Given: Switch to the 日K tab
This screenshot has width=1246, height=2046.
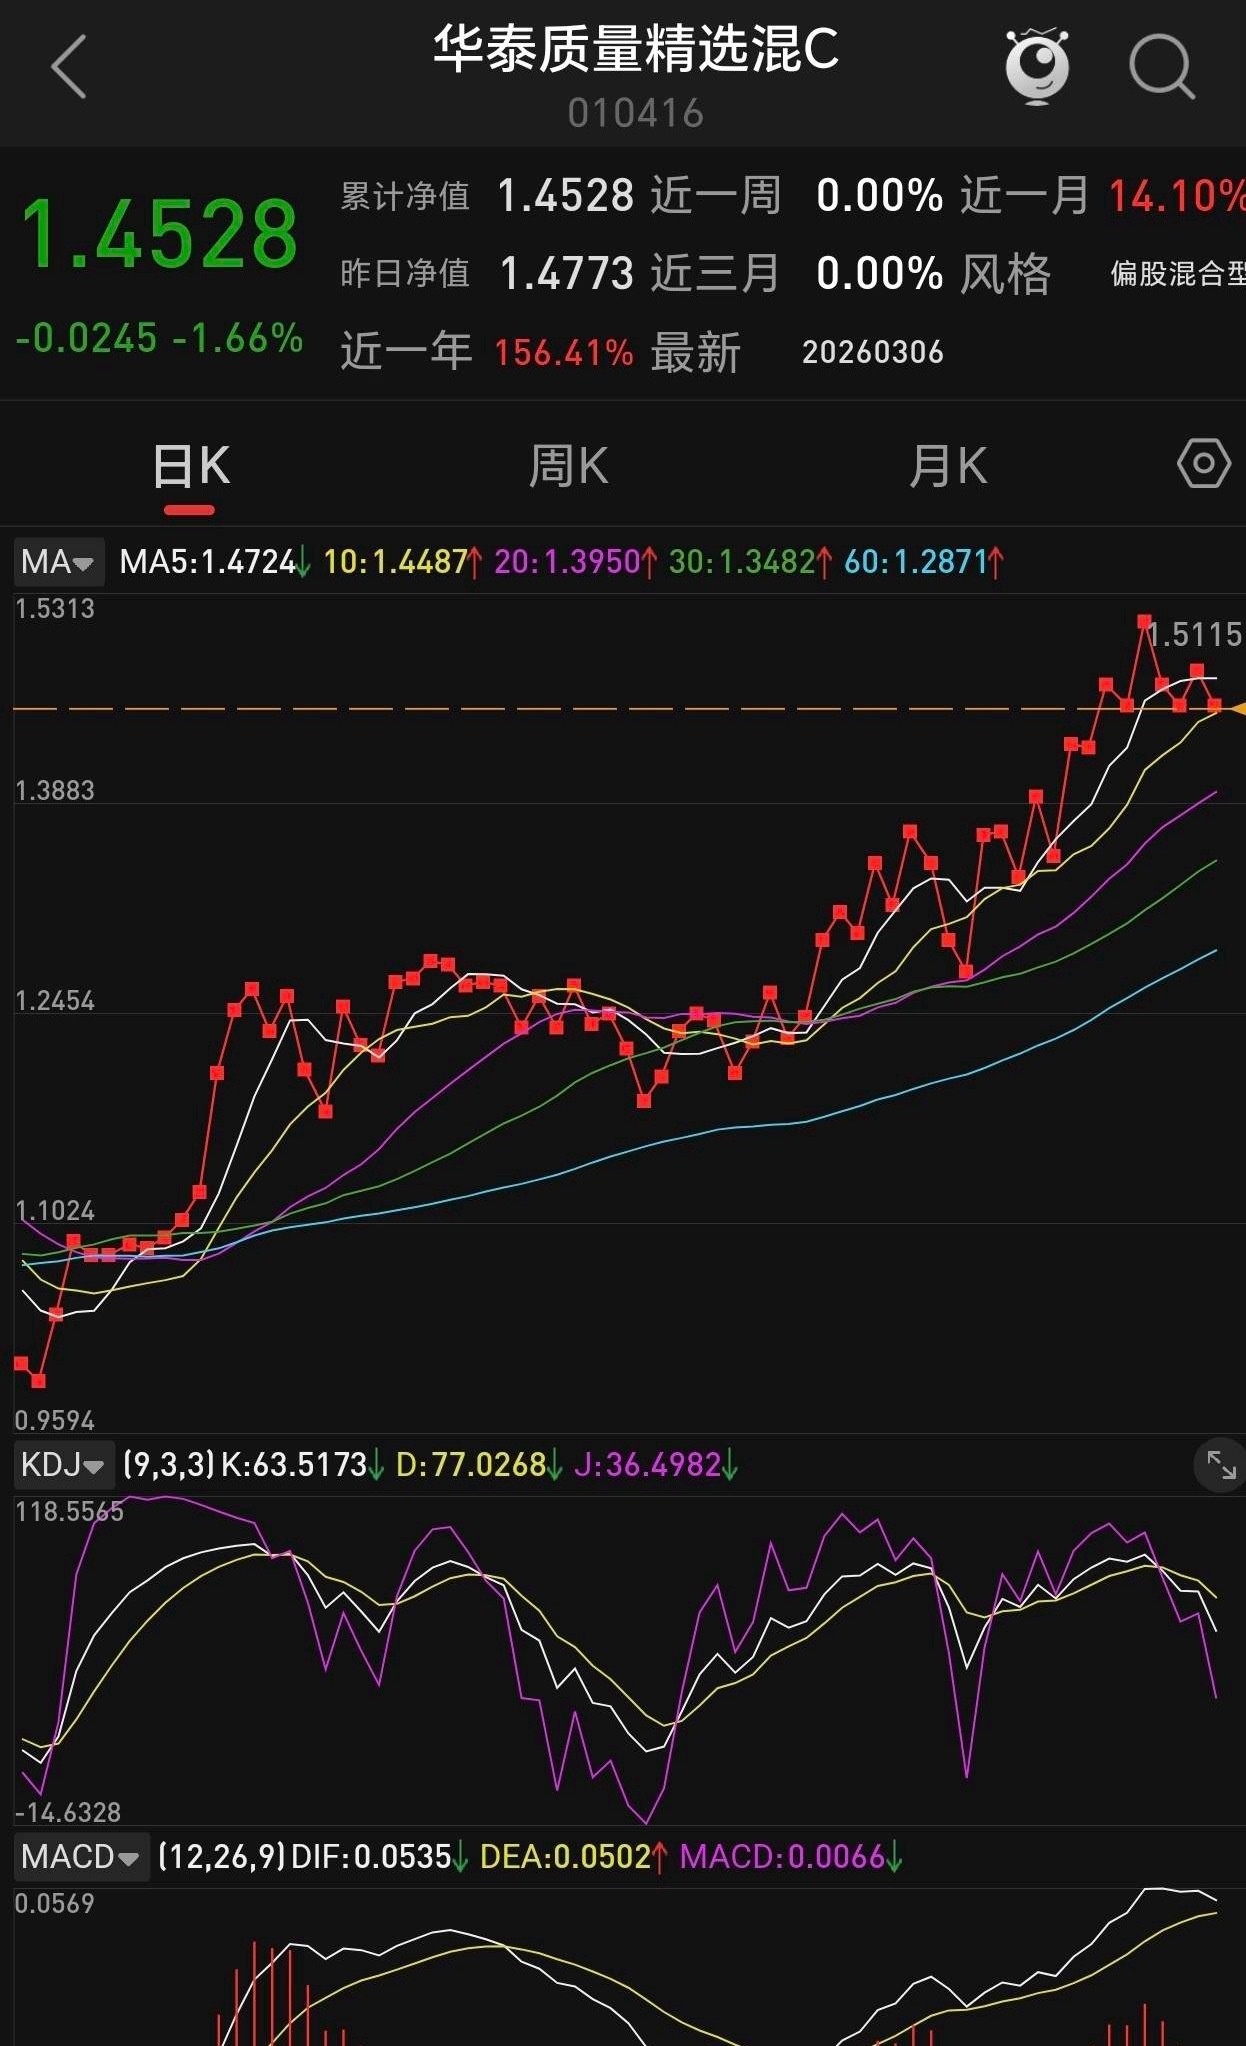Looking at the screenshot, I should (191, 467).
